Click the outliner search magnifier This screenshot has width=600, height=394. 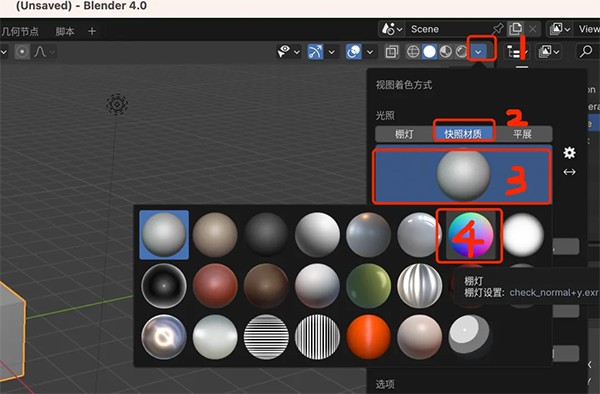[585, 52]
